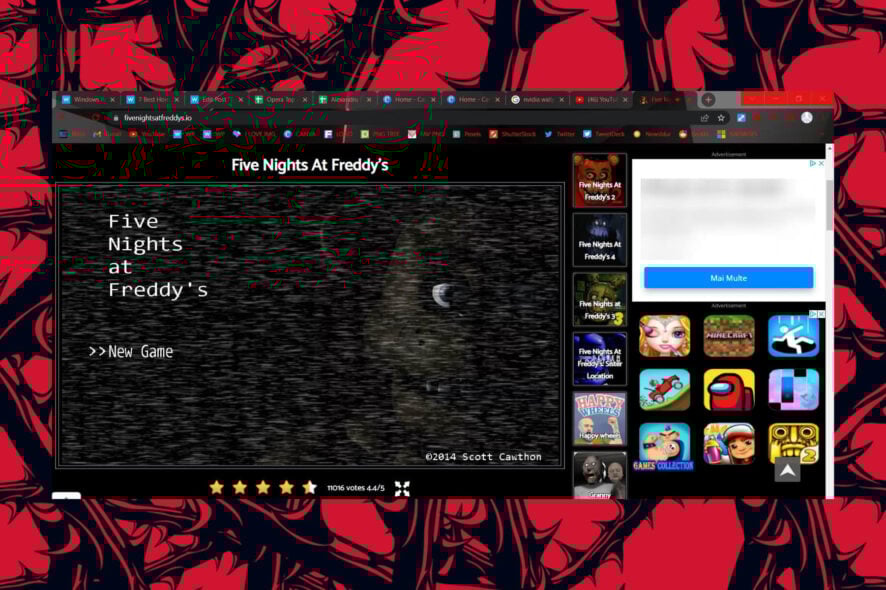Toggle fullscreen for the game
The height and width of the screenshot is (590, 886).
point(402,488)
